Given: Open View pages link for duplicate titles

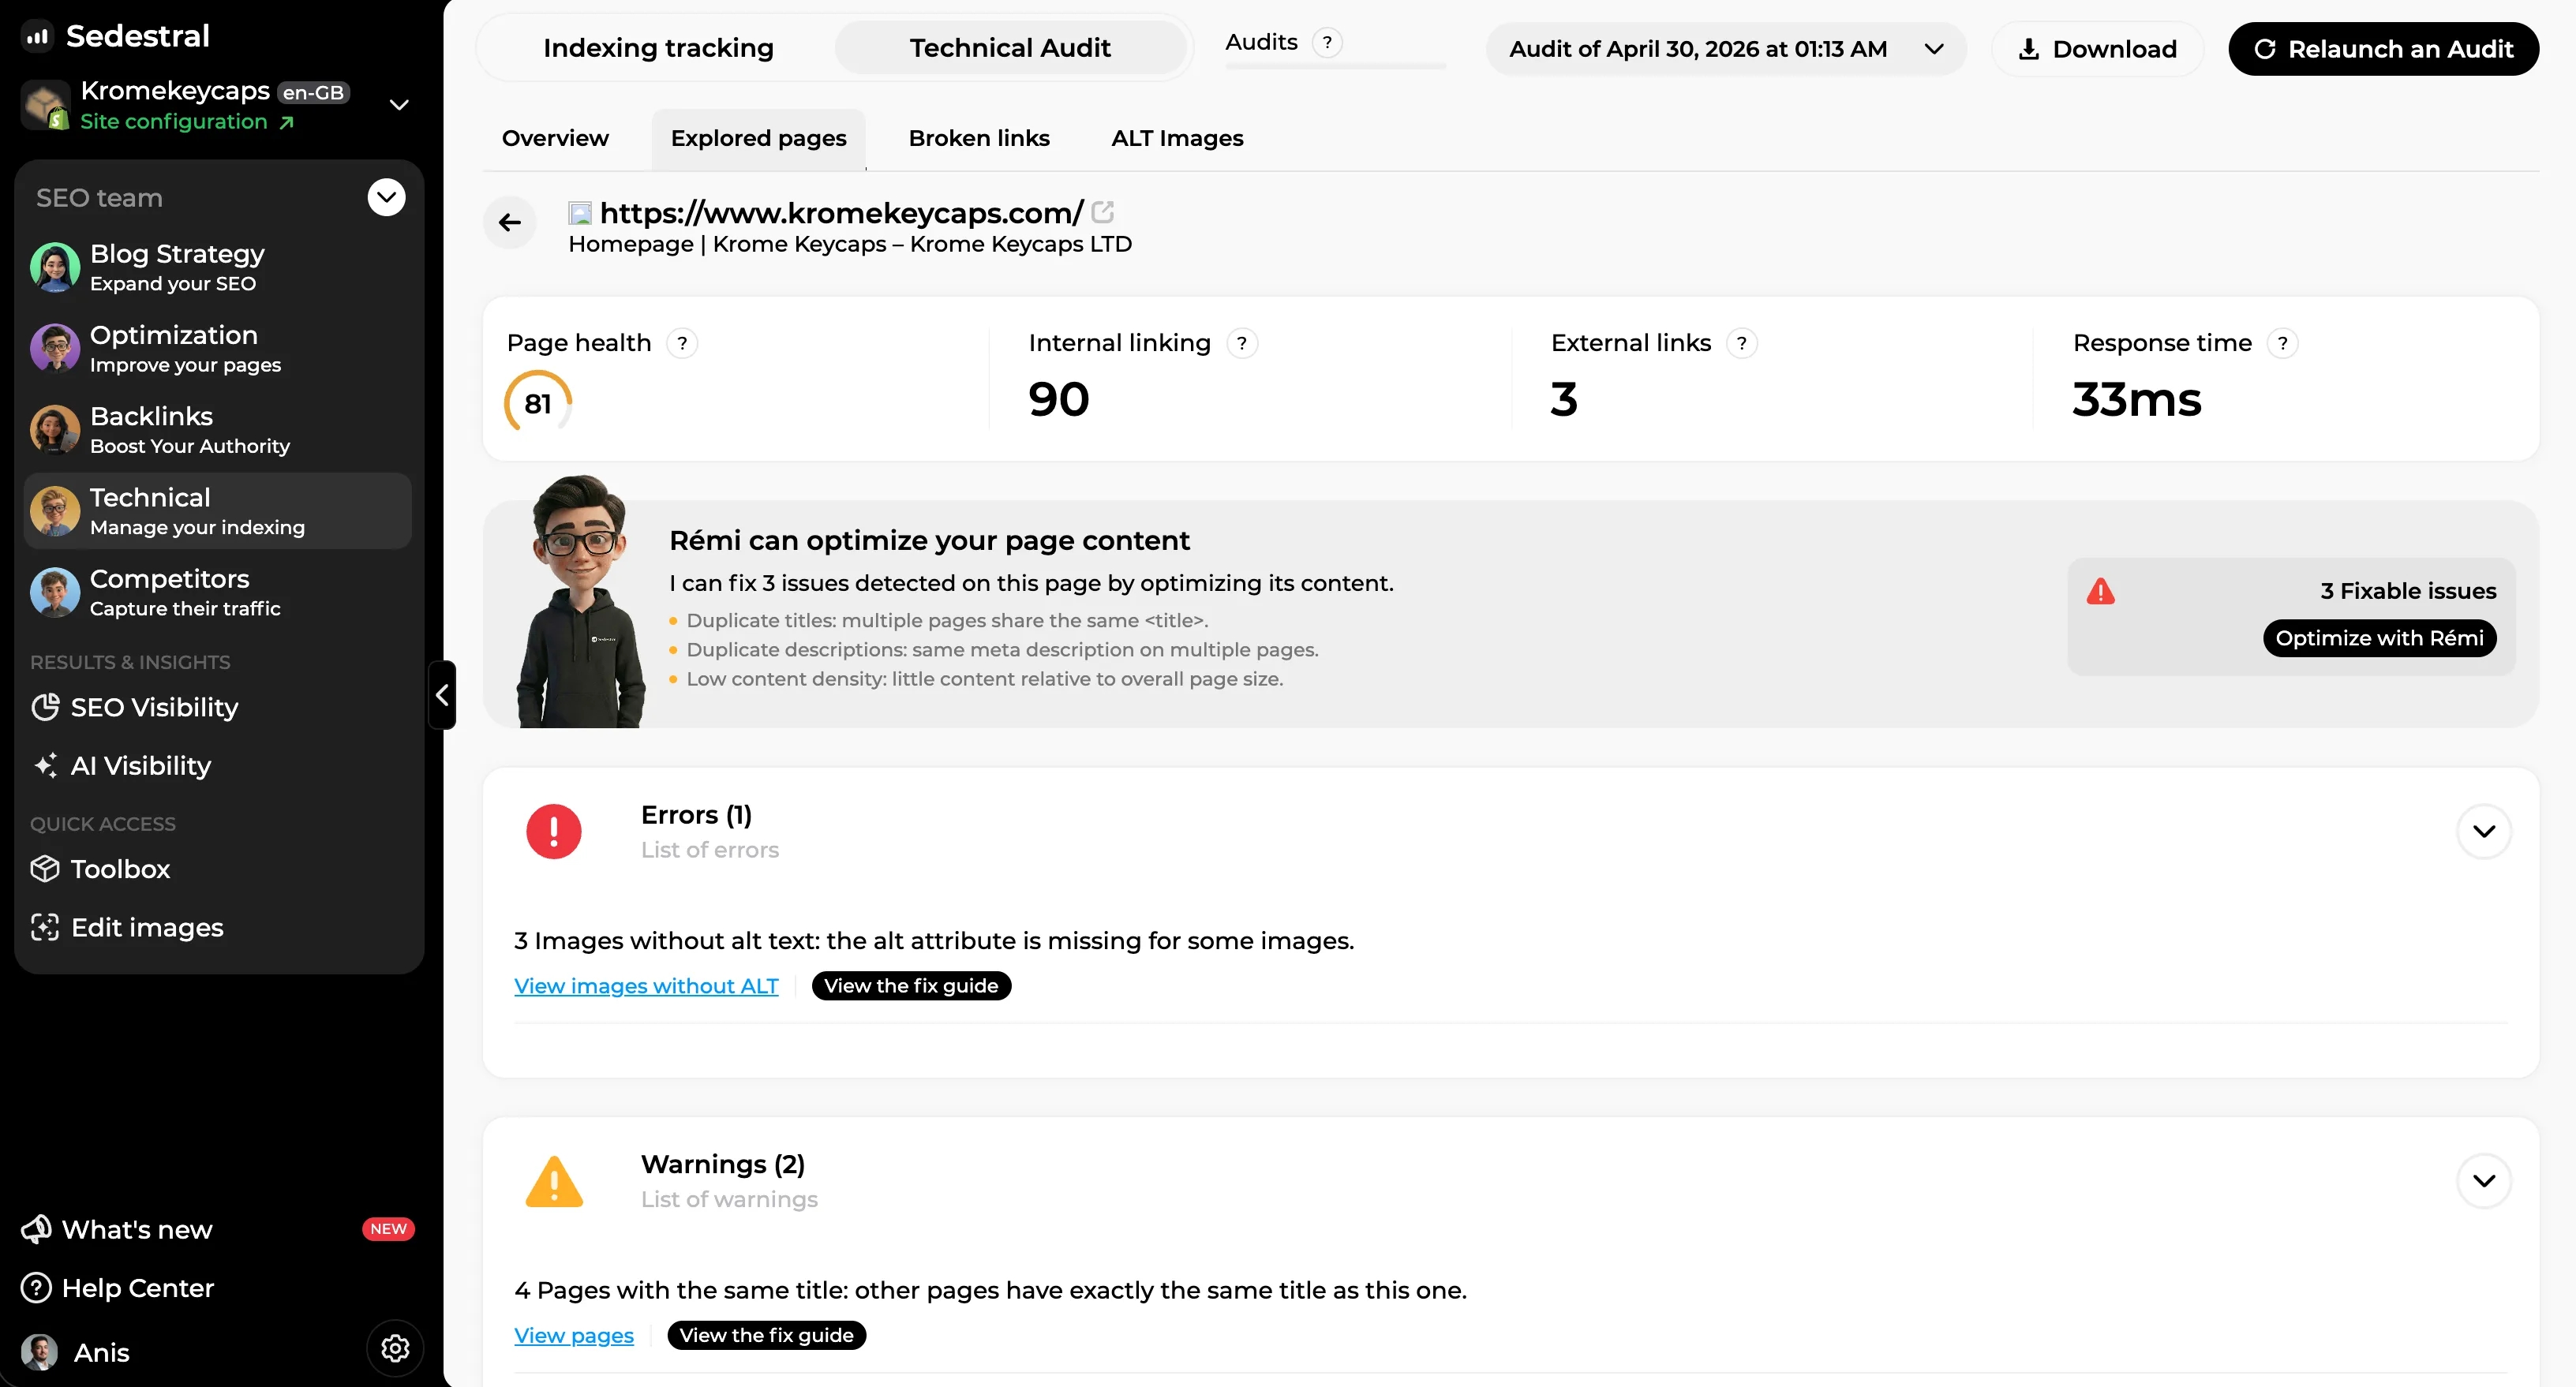Looking at the screenshot, I should tap(574, 1335).
